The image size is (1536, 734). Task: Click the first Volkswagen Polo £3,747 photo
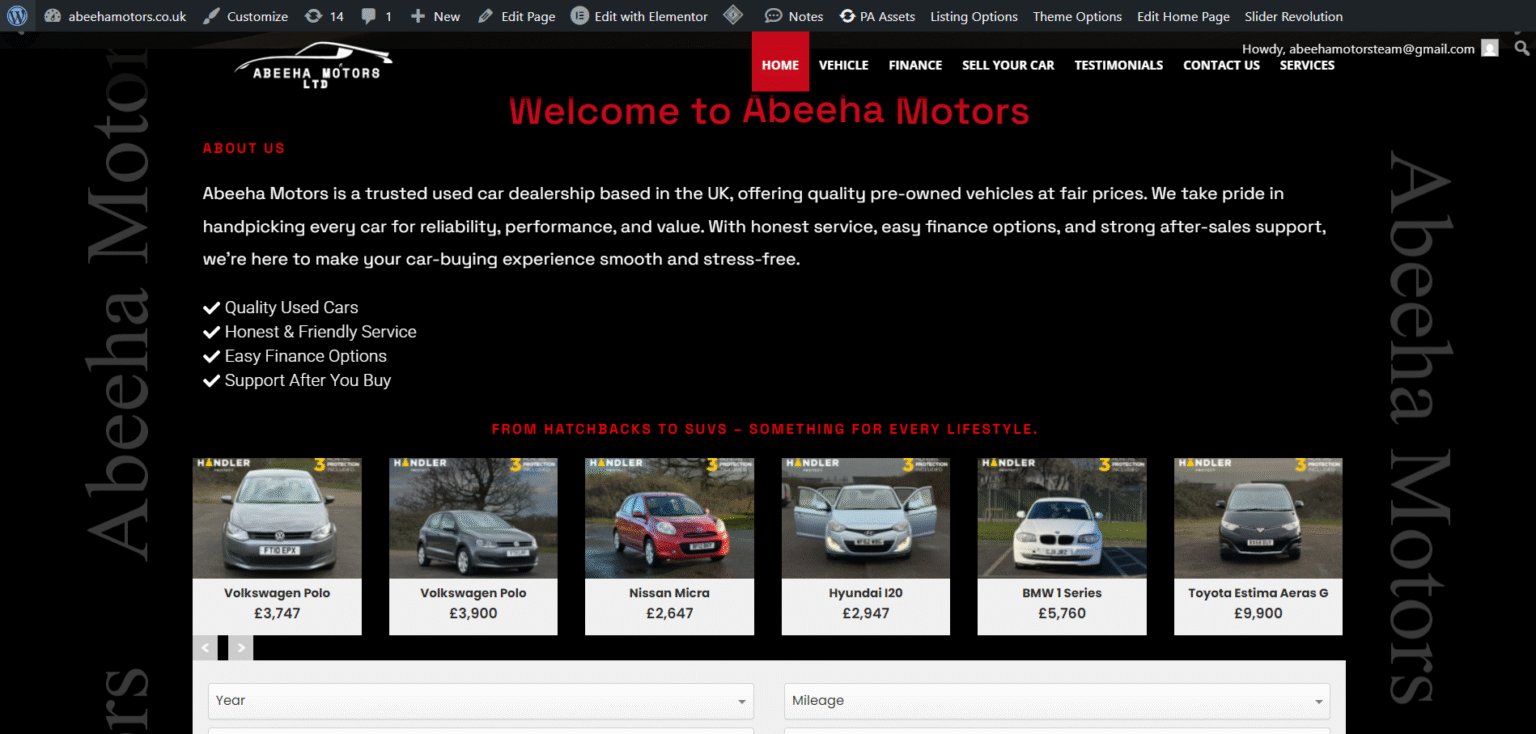coord(277,518)
